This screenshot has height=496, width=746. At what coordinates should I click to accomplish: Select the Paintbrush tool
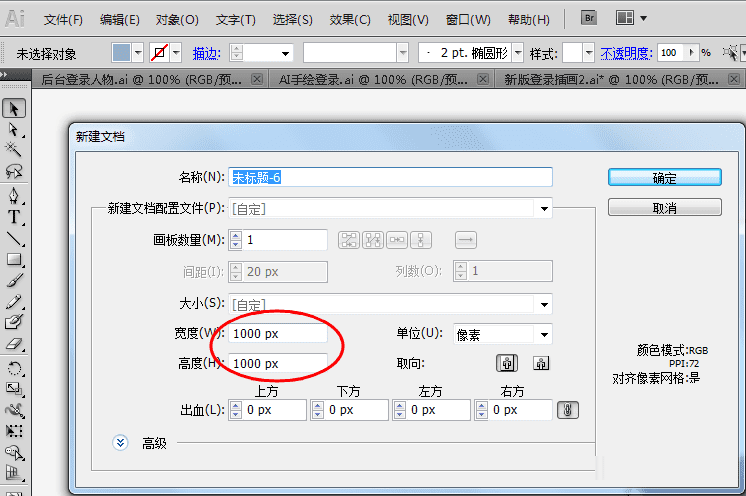click(14, 280)
